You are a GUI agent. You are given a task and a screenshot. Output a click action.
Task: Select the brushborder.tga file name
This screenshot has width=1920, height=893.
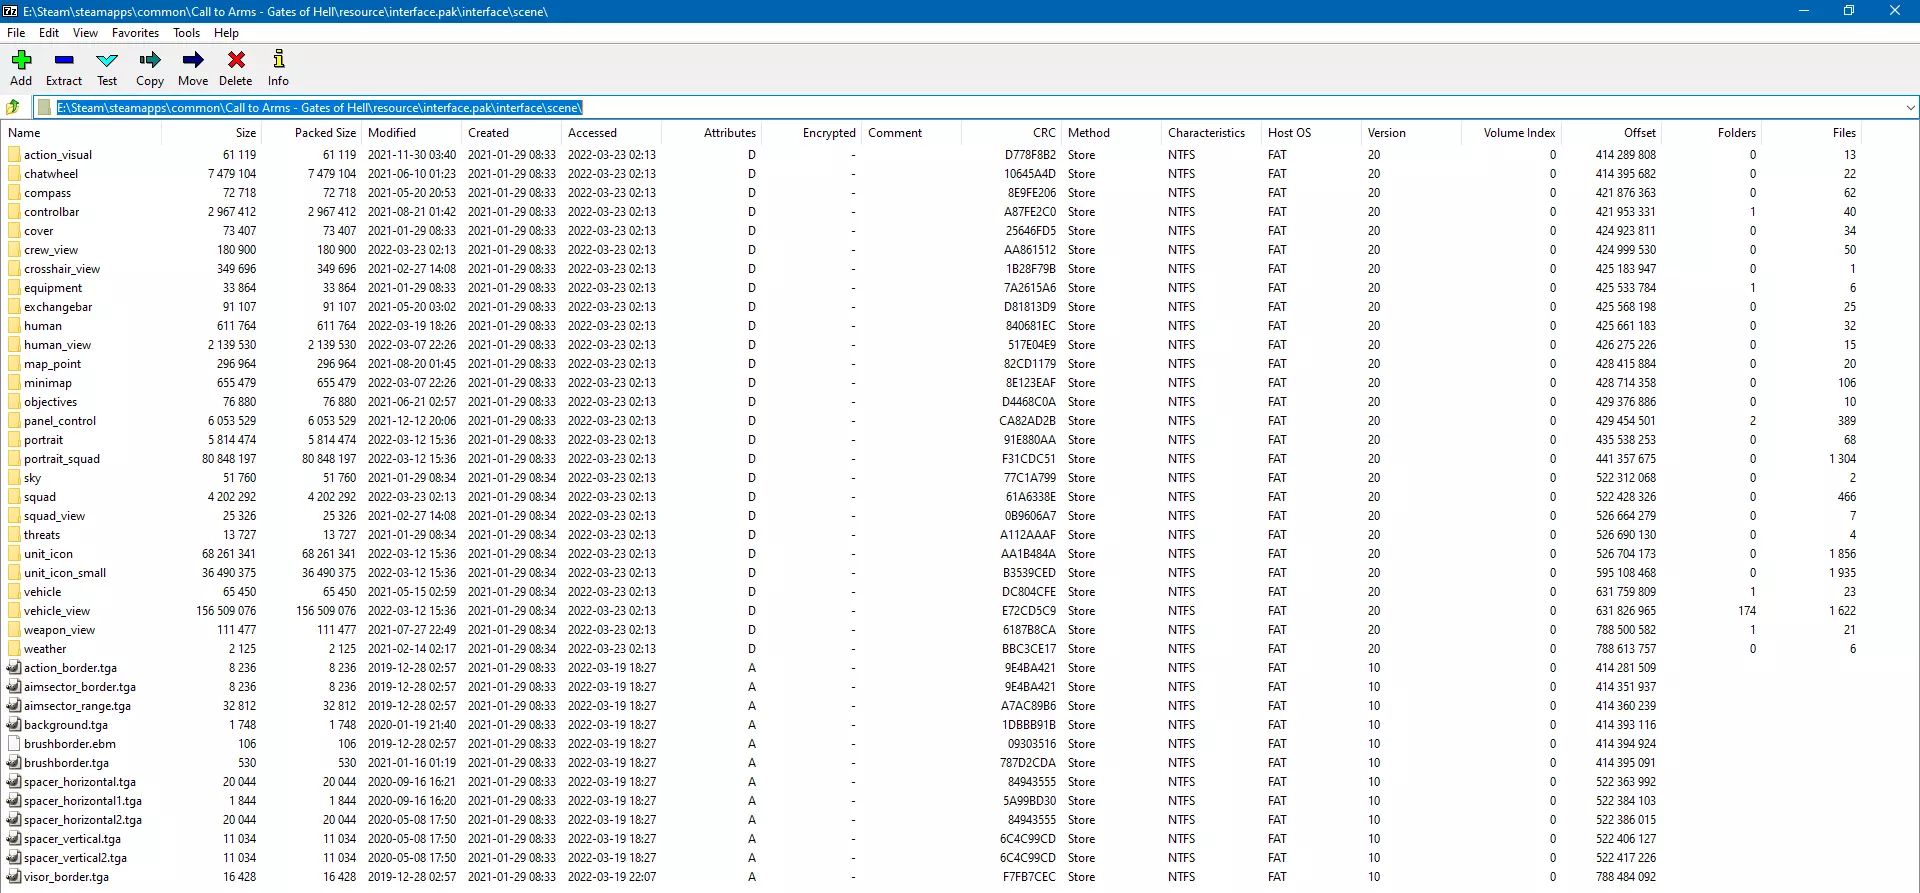tap(67, 763)
